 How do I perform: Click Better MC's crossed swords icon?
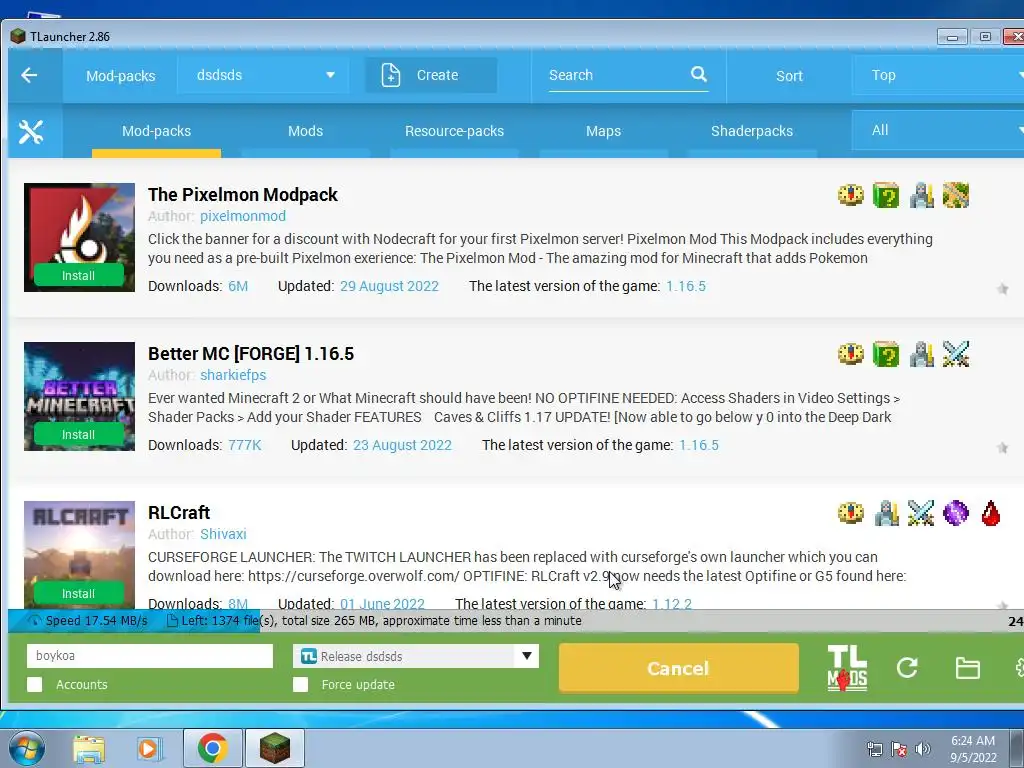(x=955, y=354)
